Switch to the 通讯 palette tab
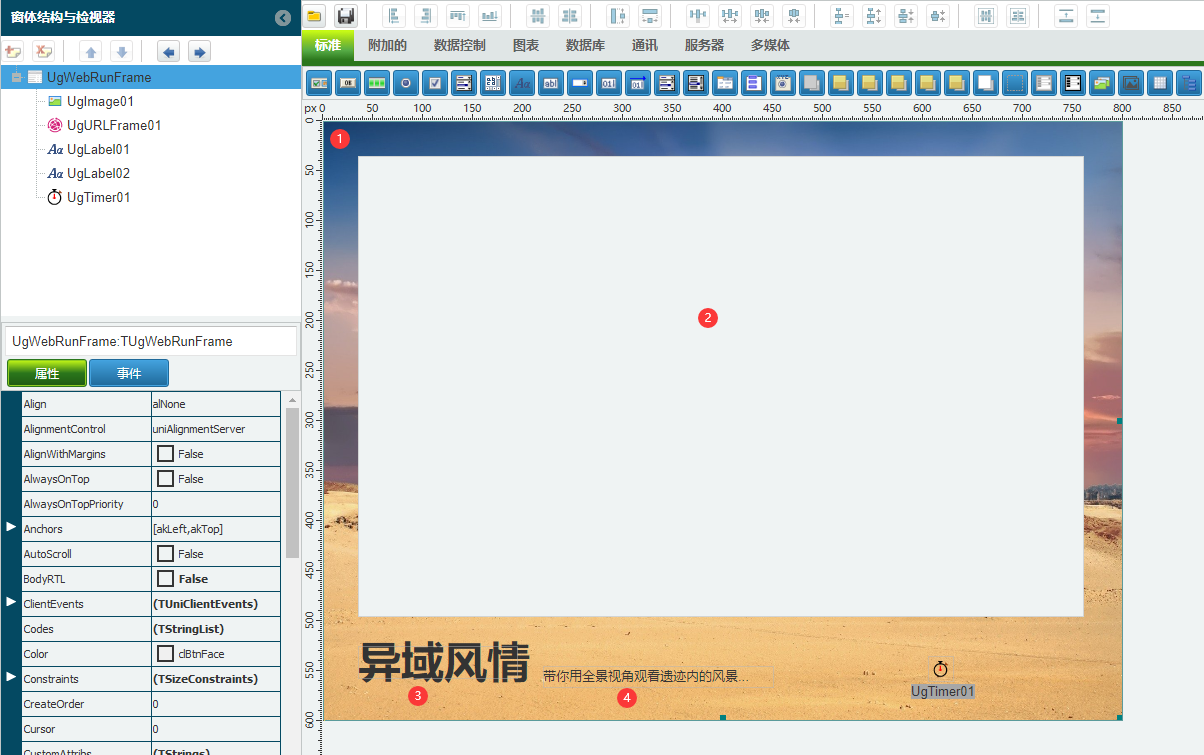This screenshot has width=1204, height=755. [x=645, y=45]
